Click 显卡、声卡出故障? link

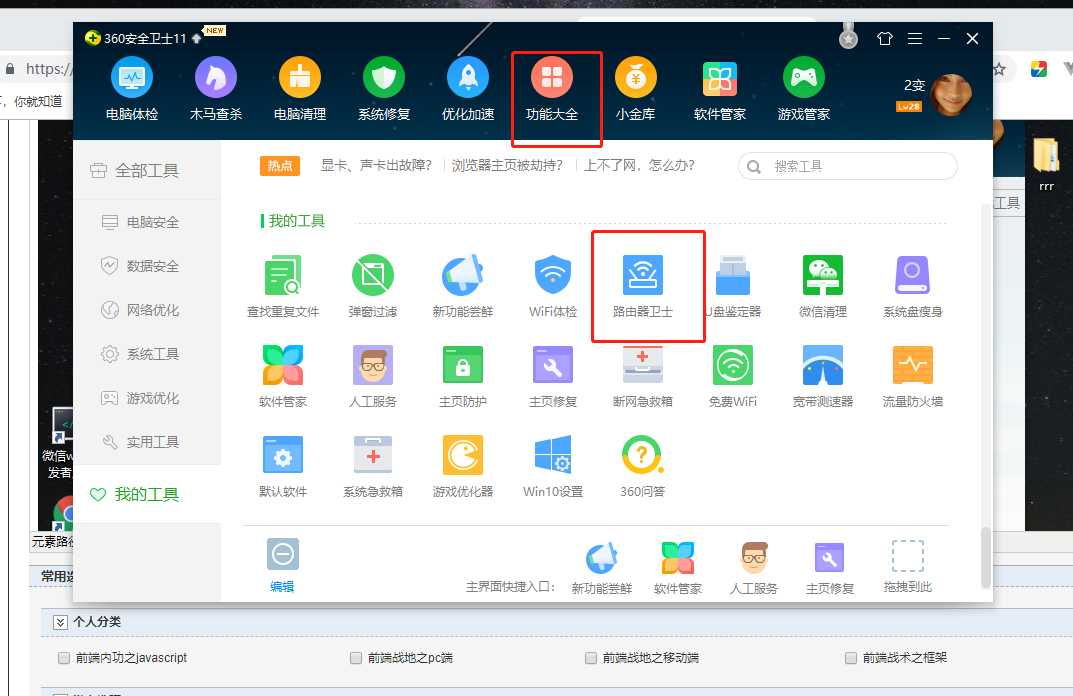tap(376, 166)
